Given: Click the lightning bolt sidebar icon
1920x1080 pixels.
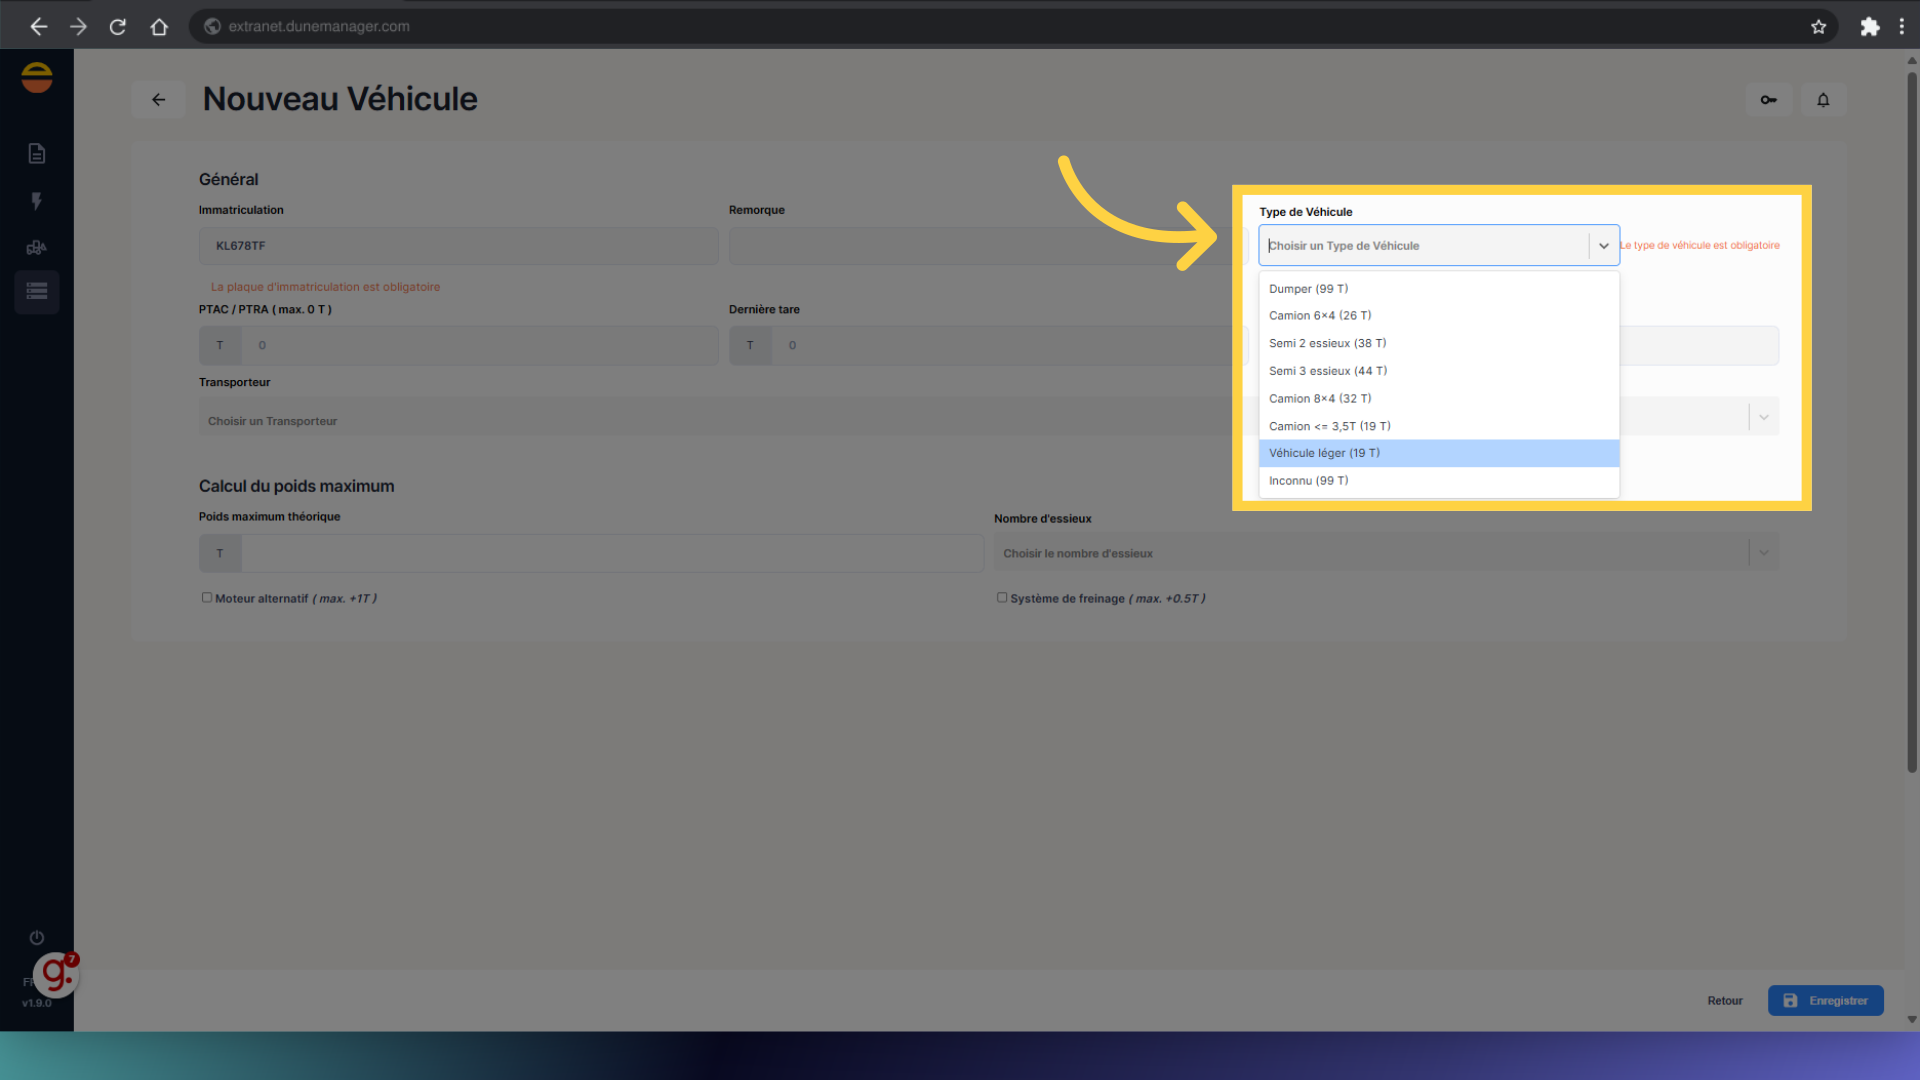Looking at the screenshot, I should (x=37, y=201).
